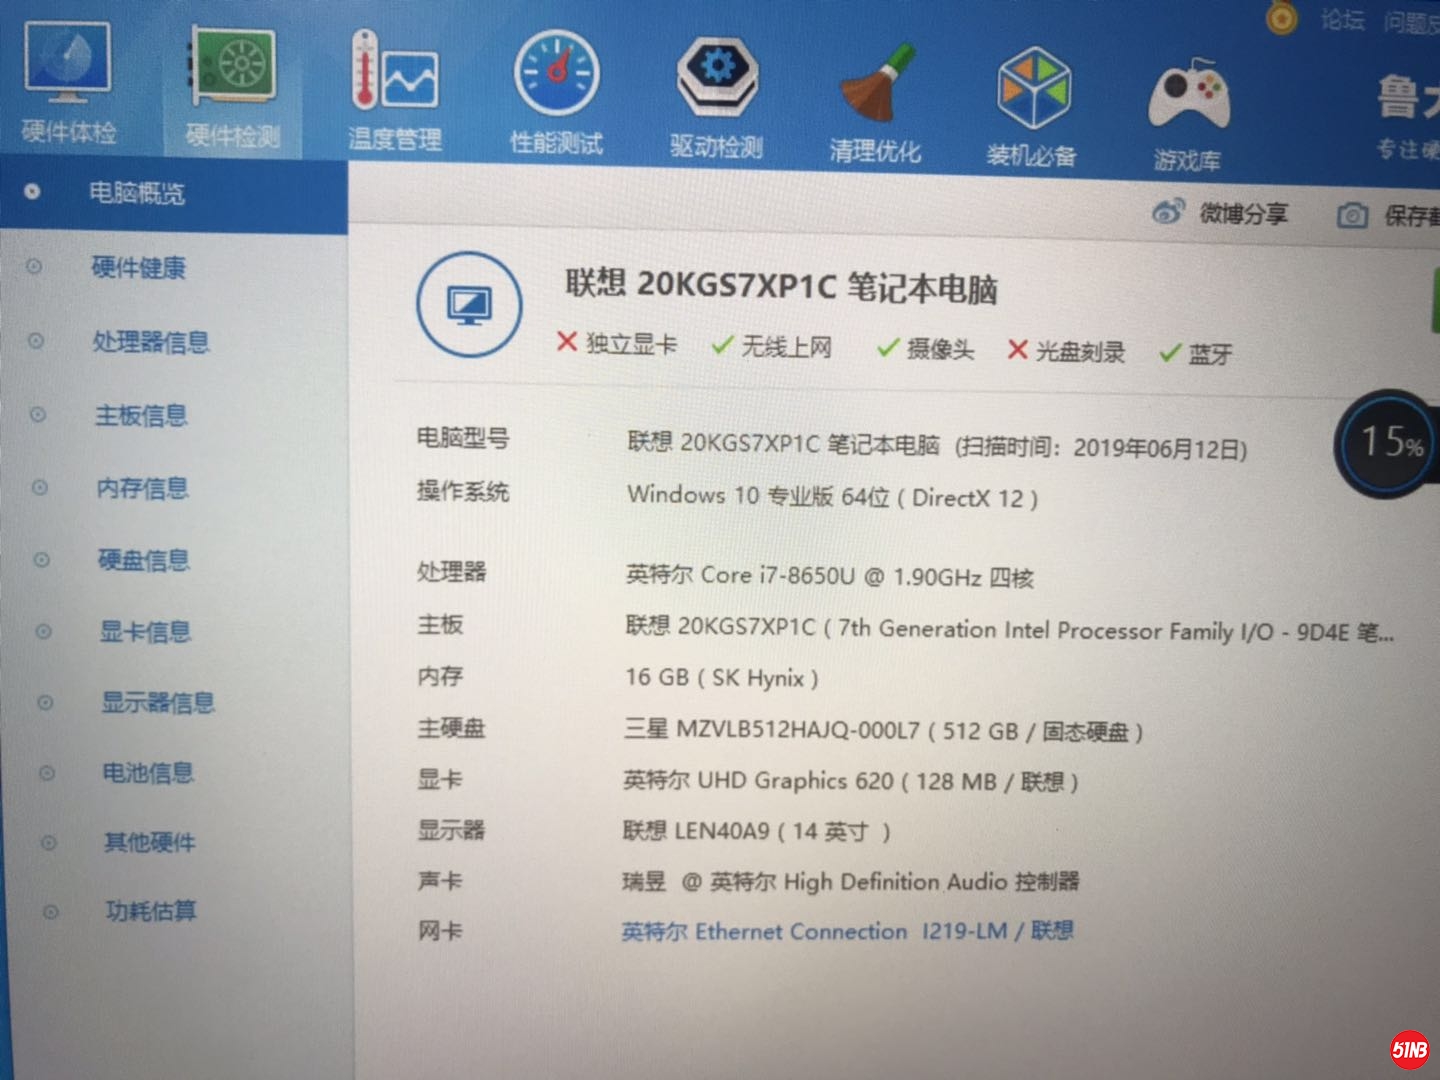The width and height of the screenshot is (1440, 1080).
Task: Toggle the 无线上网 wireless checkmark
Action: [x=722, y=344]
